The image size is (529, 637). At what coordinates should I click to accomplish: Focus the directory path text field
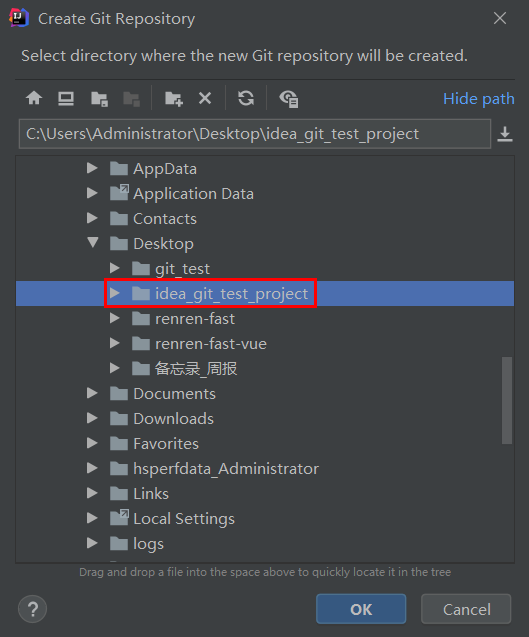[x=255, y=134]
